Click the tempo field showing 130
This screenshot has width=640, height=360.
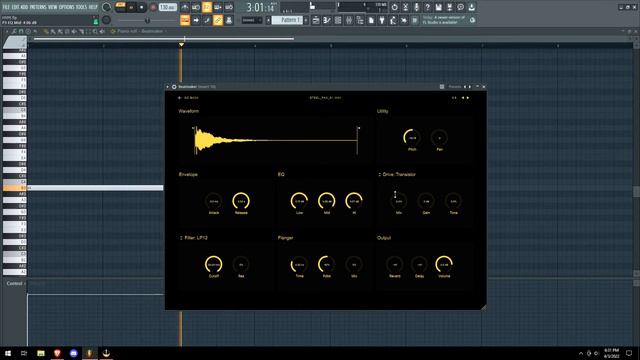click(x=167, y=7)
